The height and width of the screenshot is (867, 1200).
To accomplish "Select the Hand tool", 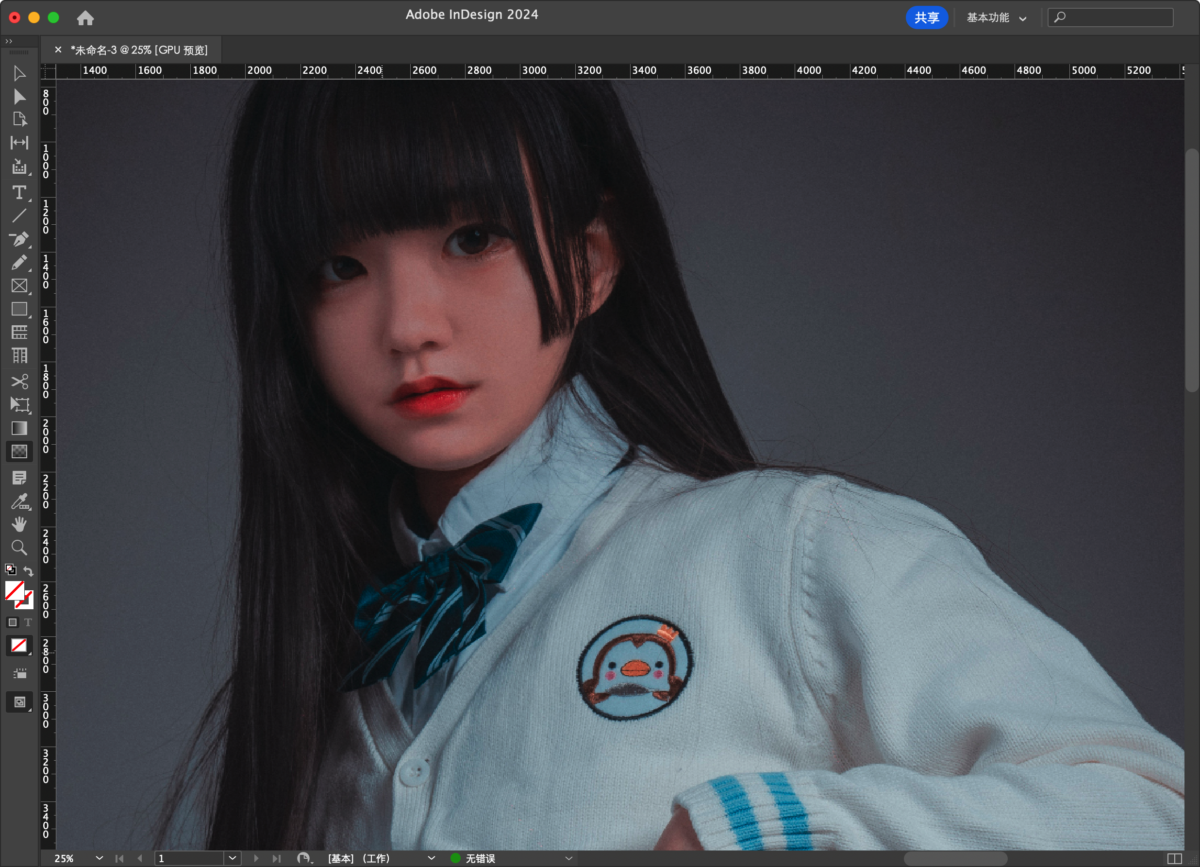I will pos(19,524).
